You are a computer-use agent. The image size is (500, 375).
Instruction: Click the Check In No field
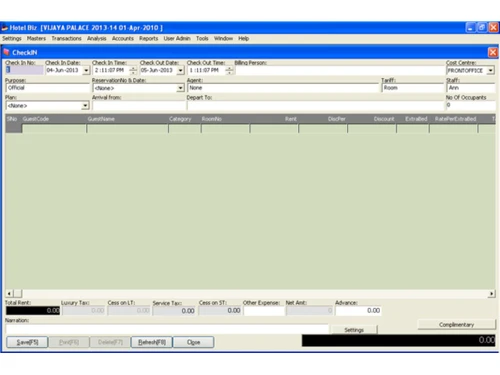24,70
